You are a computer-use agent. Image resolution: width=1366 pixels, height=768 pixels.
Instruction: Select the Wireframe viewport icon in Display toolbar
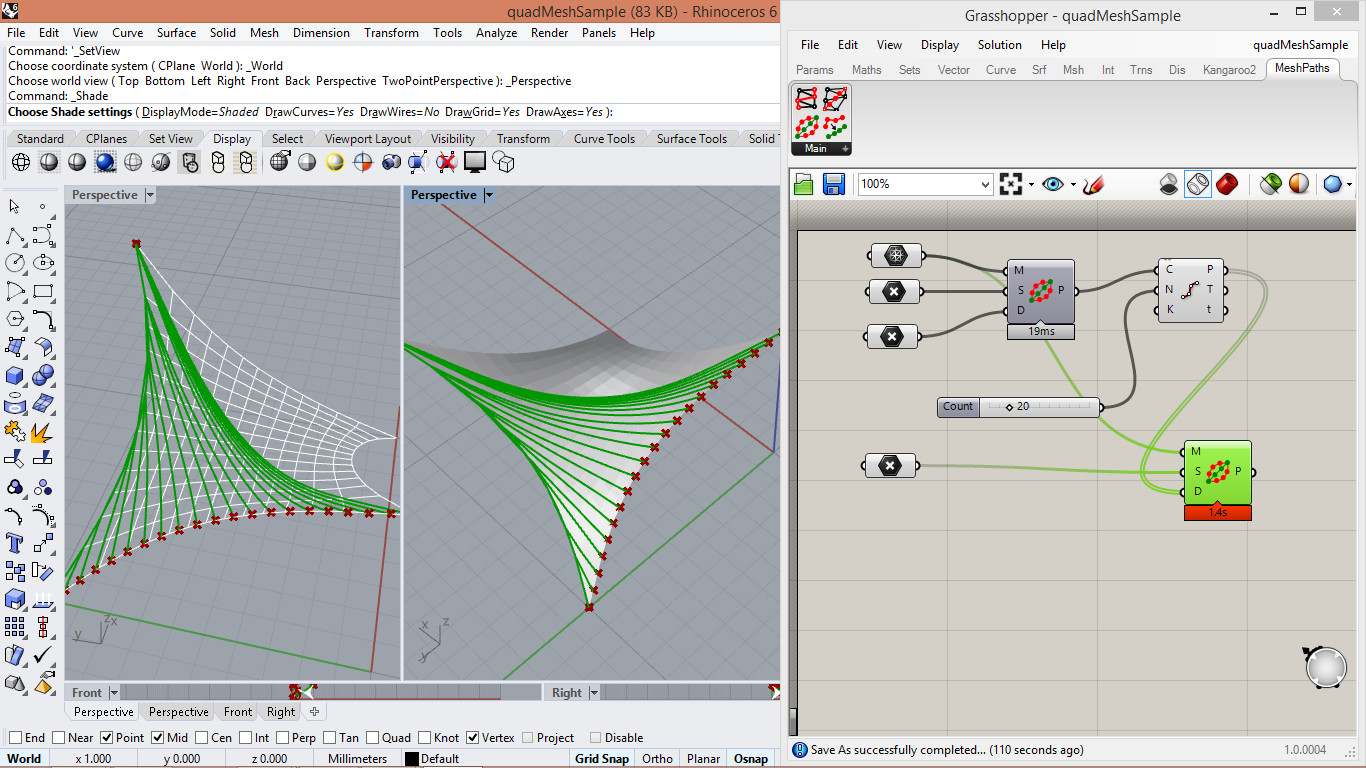click(21, 162)
